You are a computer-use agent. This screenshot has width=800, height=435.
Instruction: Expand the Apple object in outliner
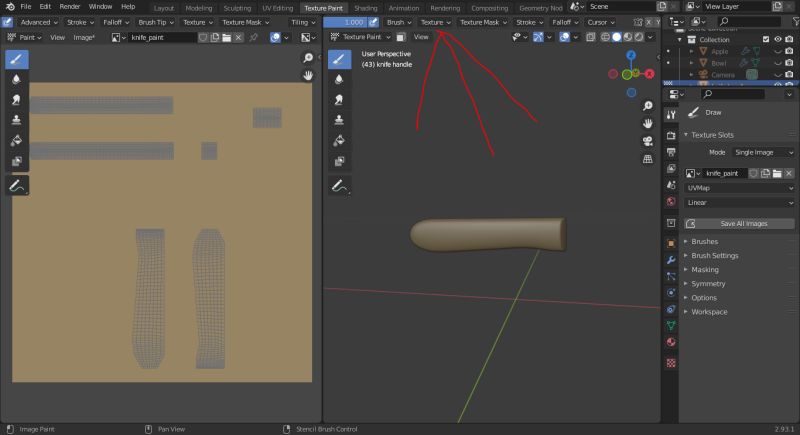691,52
